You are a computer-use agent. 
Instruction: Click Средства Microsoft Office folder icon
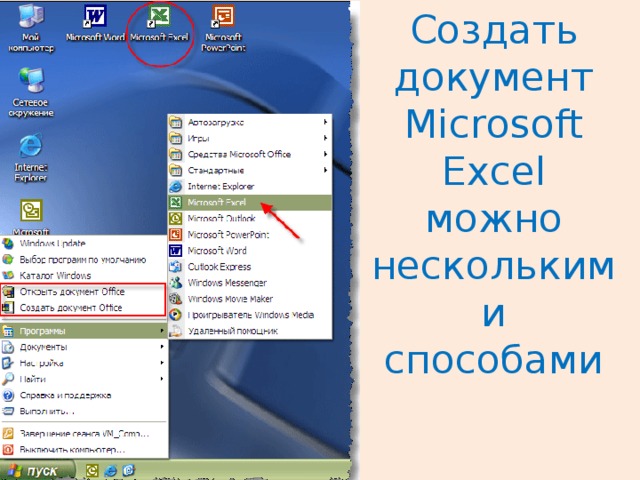tap(176, 154)
